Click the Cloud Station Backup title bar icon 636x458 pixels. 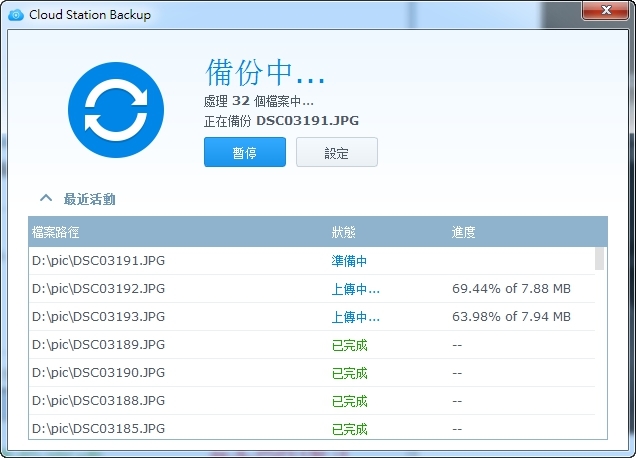(x=16, y=15)
